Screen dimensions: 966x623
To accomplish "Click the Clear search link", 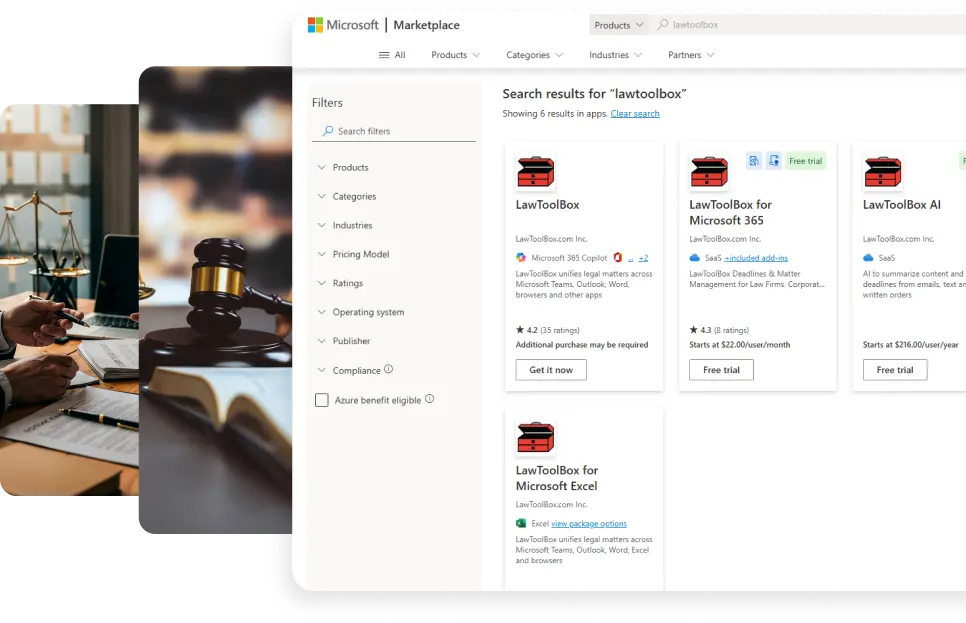I will tap(635, 113).
